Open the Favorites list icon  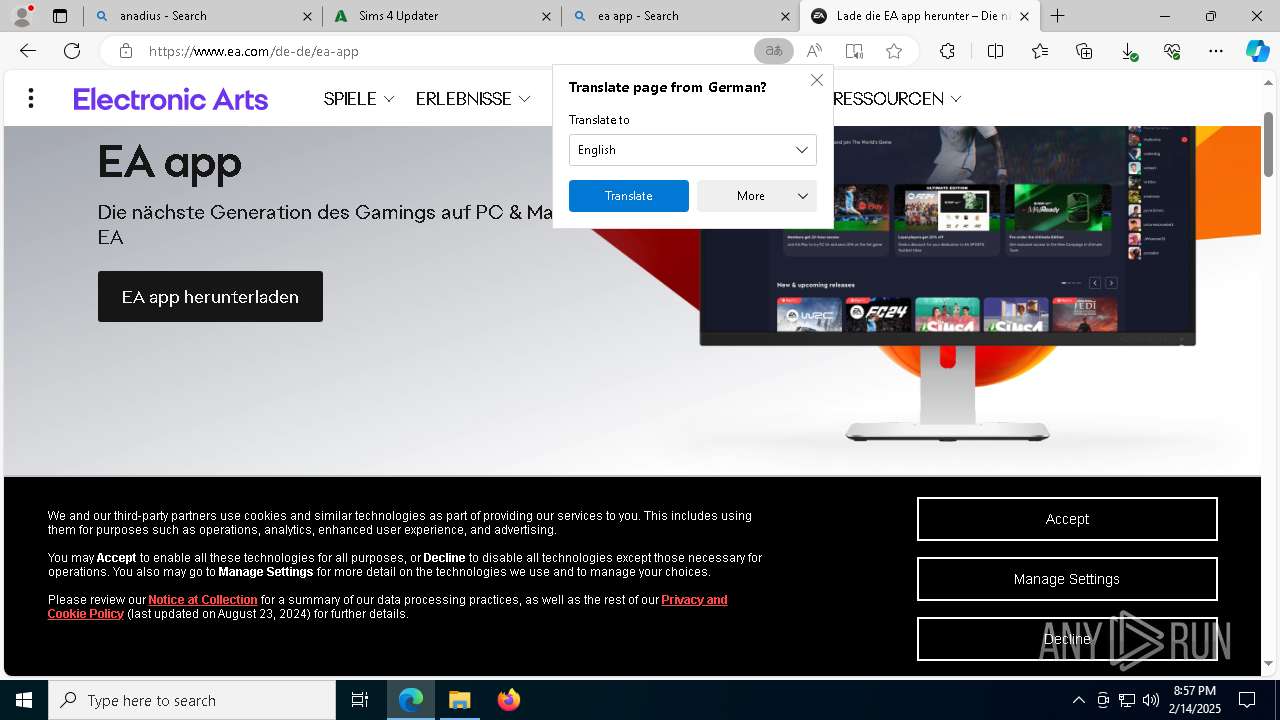point(1040,51)
